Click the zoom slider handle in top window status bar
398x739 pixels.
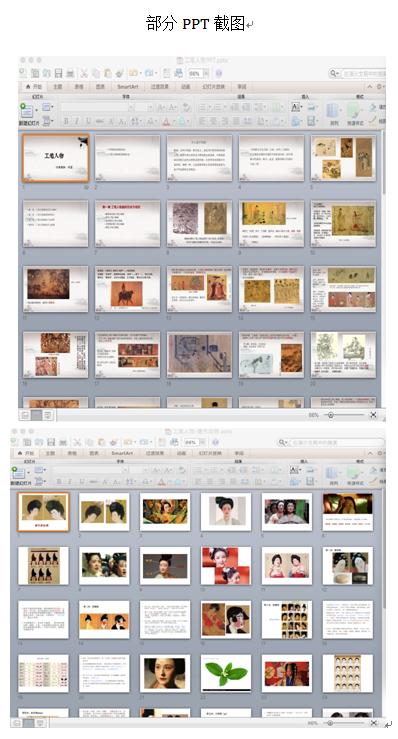point(331,415)
